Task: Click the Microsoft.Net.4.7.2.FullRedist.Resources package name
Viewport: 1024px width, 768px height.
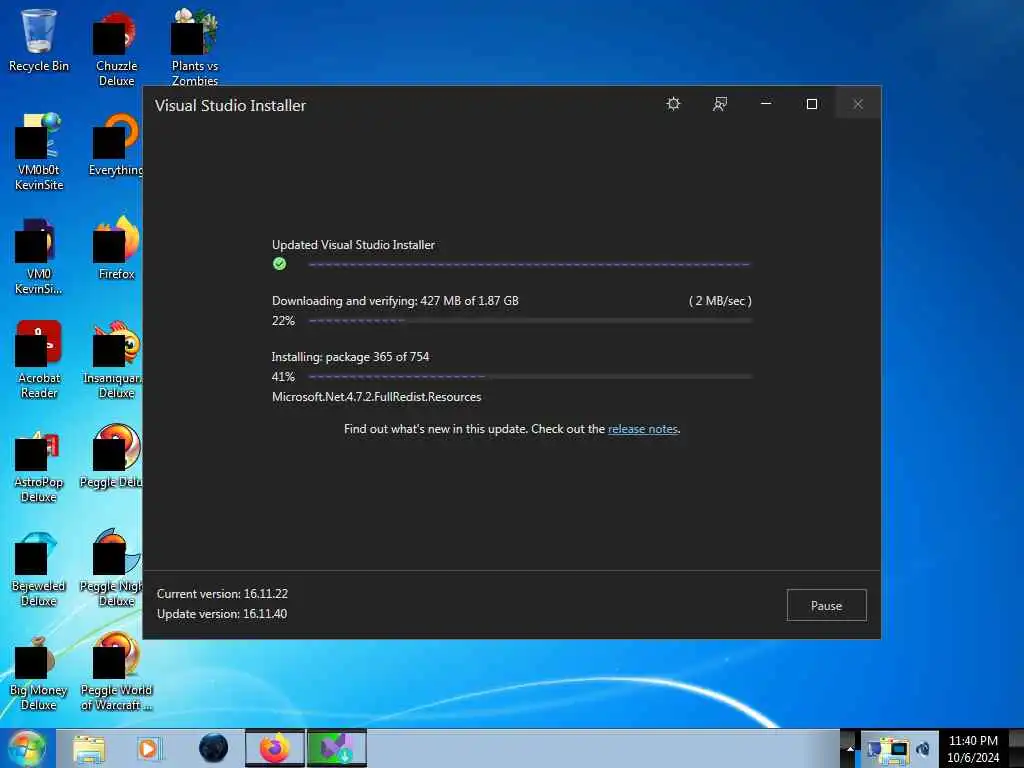Action: click(376, 397)
